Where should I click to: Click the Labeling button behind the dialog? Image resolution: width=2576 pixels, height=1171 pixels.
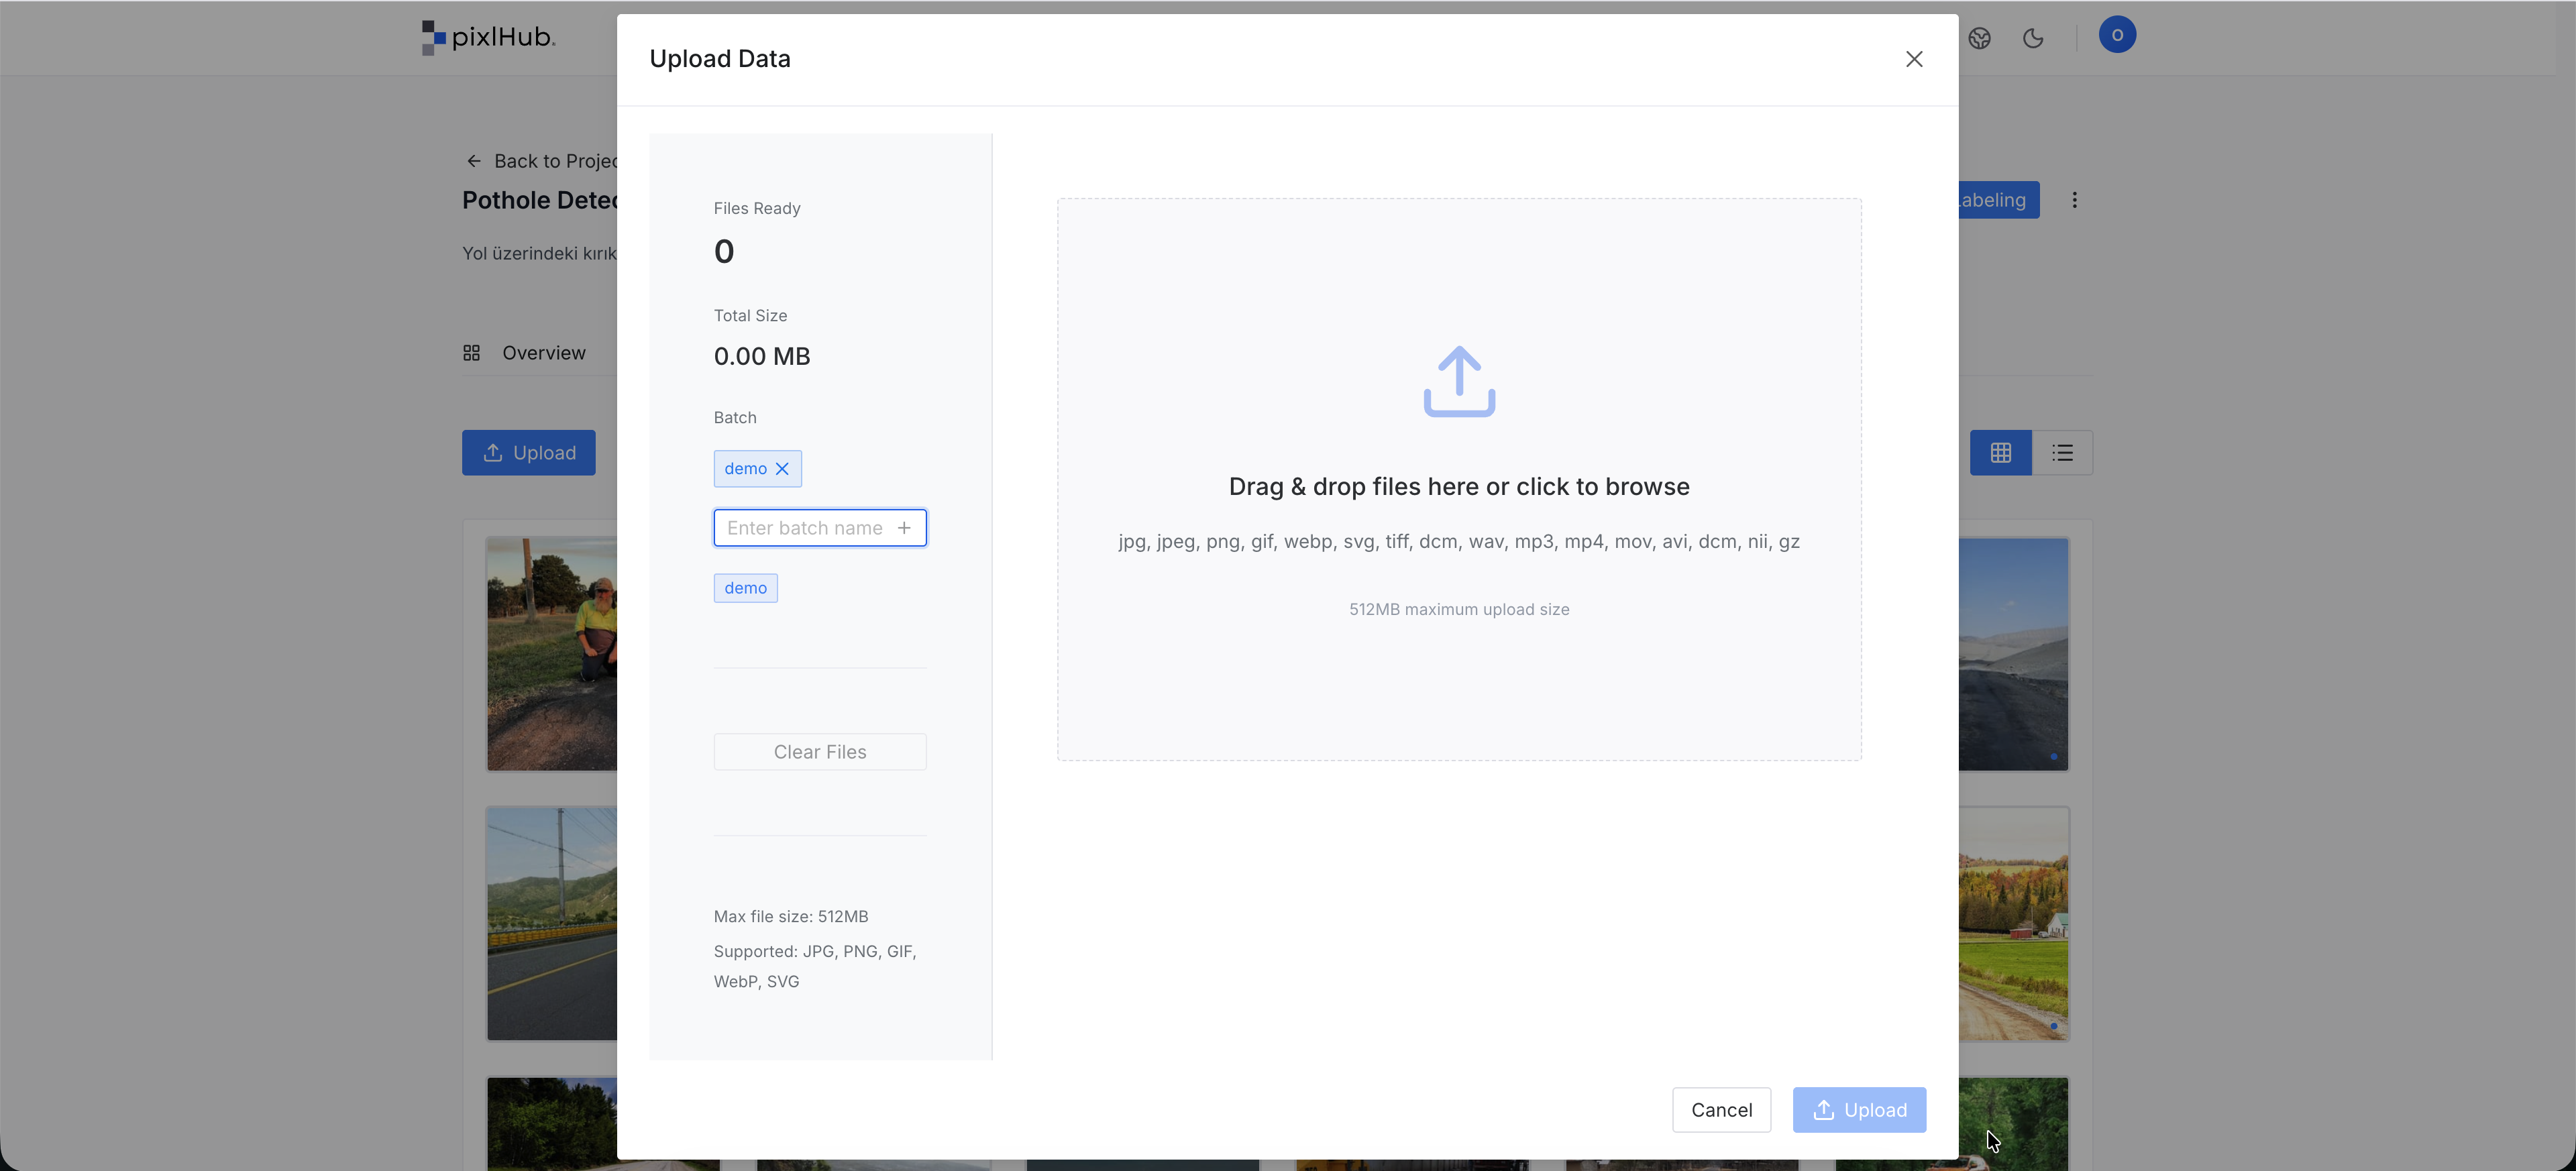pos(1997,200)
